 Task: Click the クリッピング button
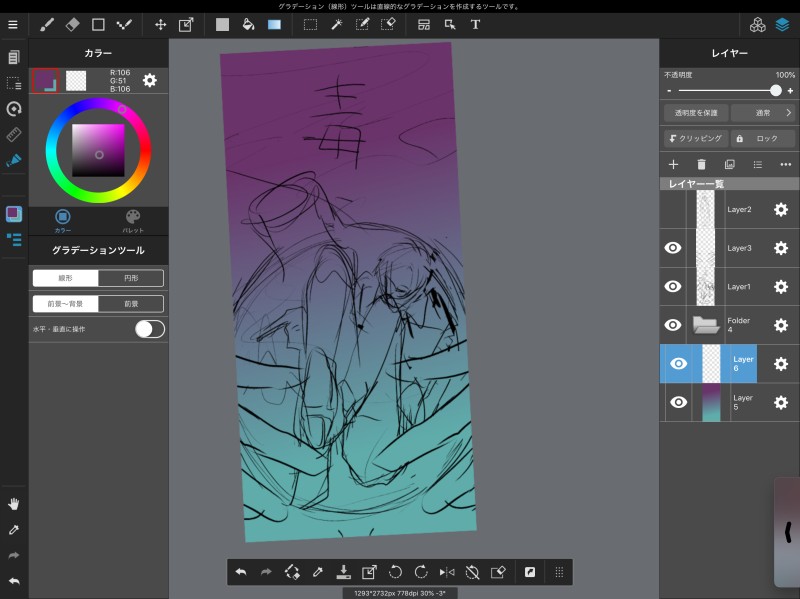696,138
